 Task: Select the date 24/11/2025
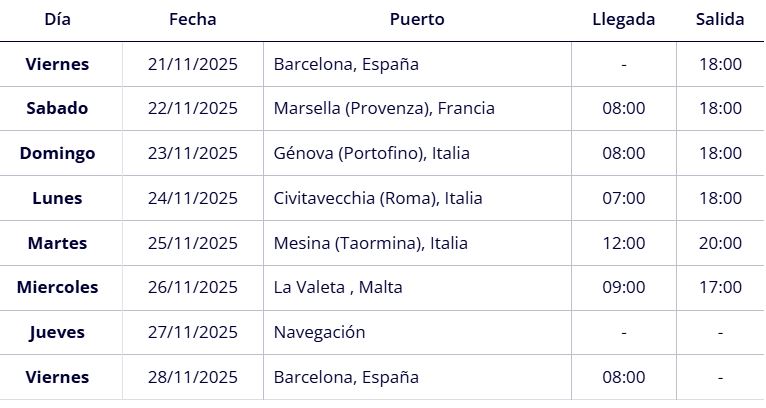tap(192, 198)
